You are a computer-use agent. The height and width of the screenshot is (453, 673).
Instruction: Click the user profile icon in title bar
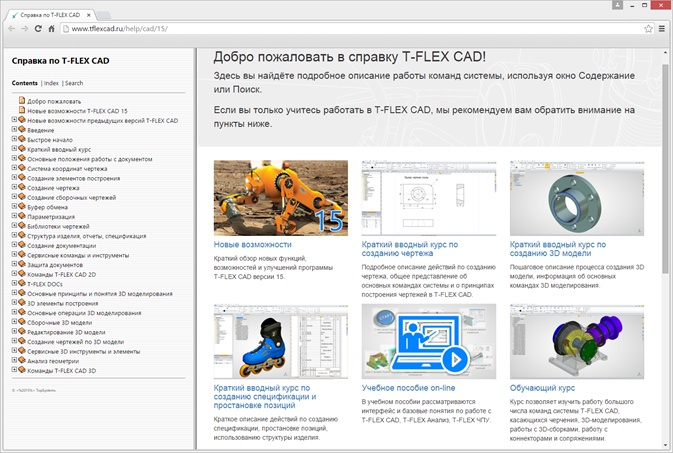pyautogui.click(x=617, y=5)
